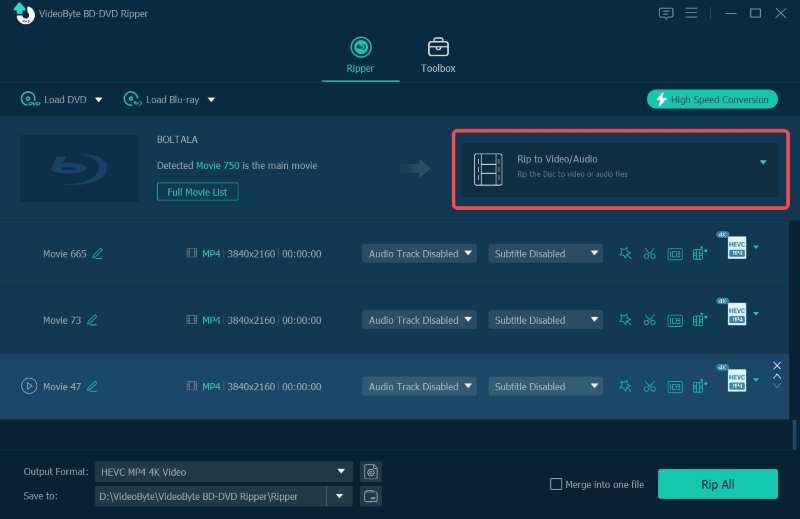The image size is (800, 519).
Task: Enable High Speed Conversion
Action: click(712, 100)
